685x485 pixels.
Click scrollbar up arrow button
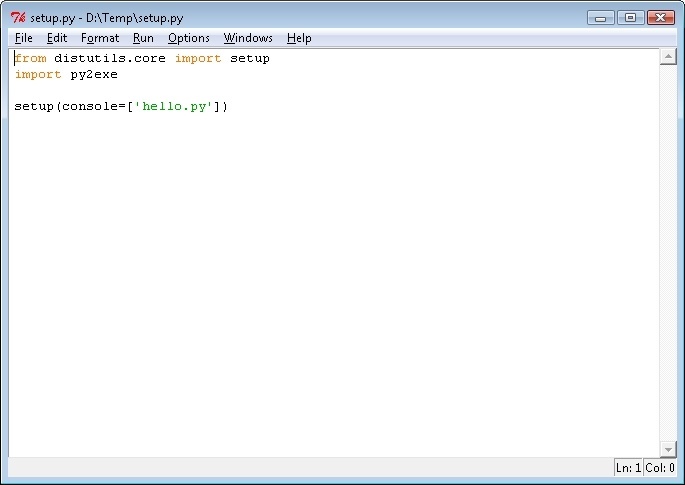(x=668, y=57)
